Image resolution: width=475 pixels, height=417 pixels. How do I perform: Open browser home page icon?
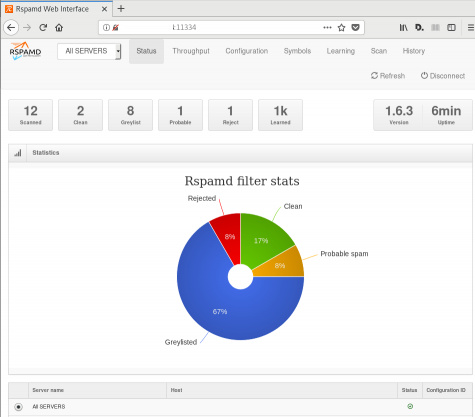pyautogui.click(x=59, y=28)
